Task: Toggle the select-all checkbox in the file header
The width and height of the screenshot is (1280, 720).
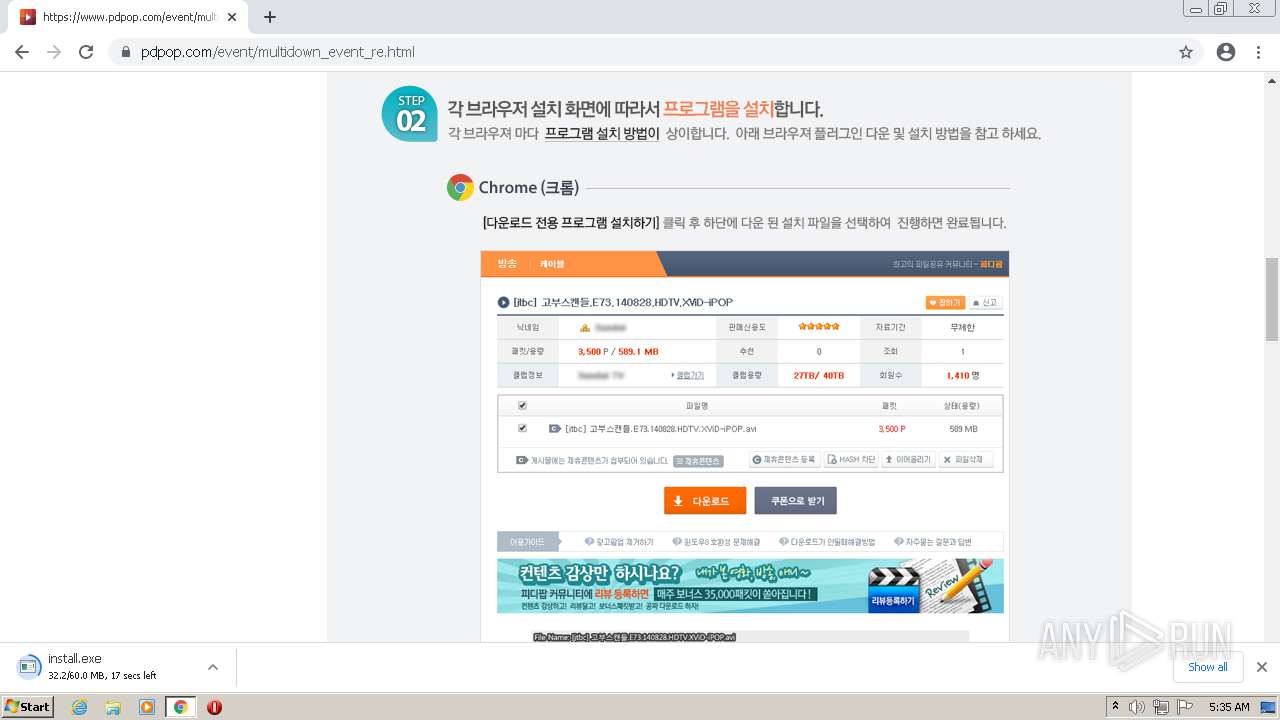Action: point(522,406)
